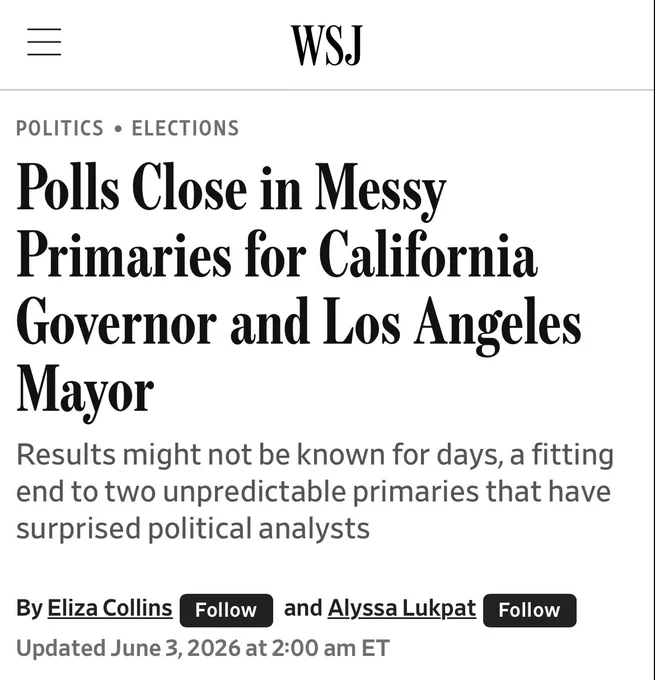Screen dimensions: 655x680
Task: Go to the WSJ home logo
Action: click(x=326, y=45)
